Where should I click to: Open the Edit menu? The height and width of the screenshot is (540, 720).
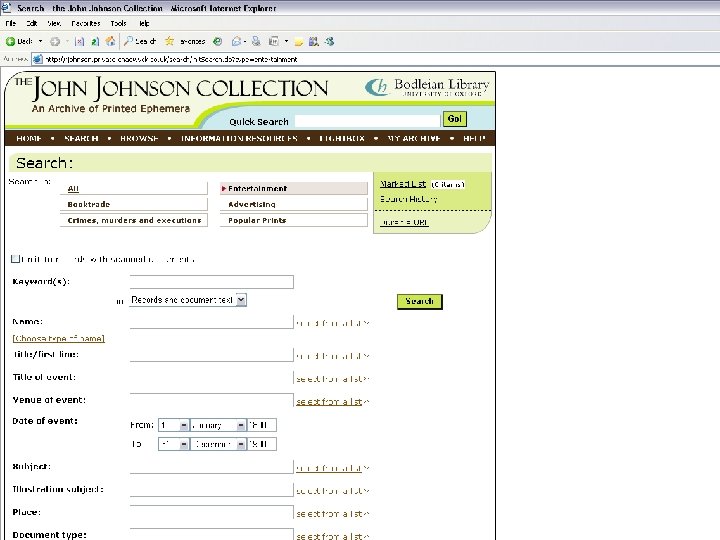pyautogui.click(x=32, y=23)
